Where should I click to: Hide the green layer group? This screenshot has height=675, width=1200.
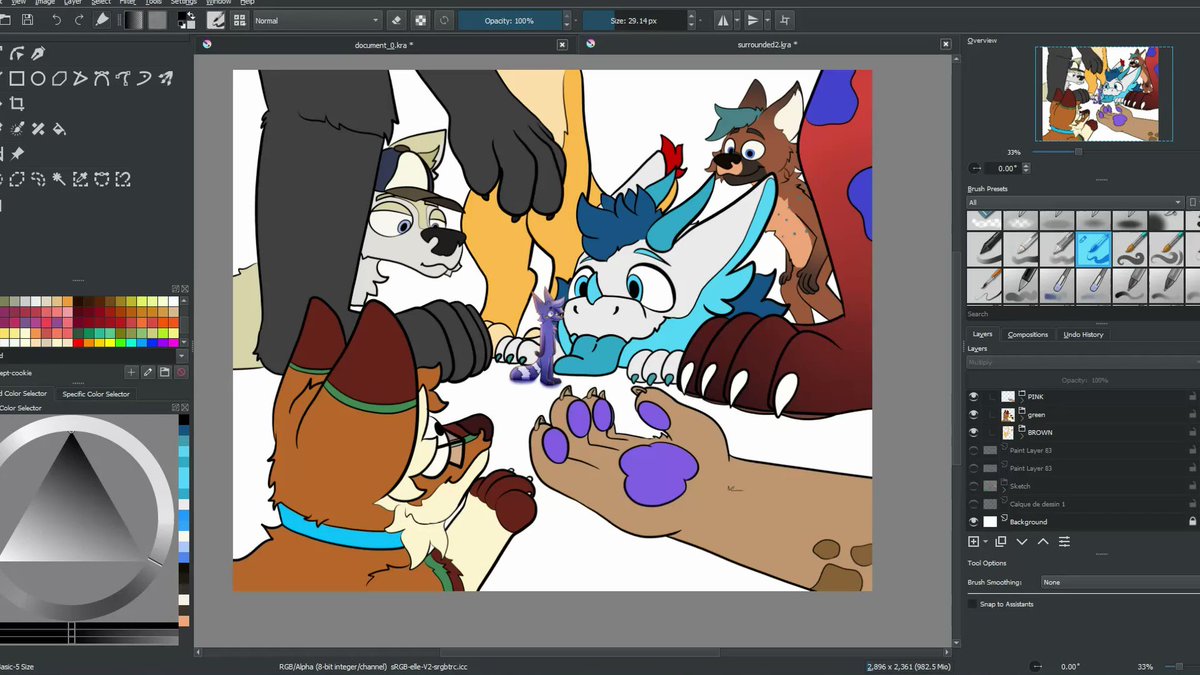(974, 414)
